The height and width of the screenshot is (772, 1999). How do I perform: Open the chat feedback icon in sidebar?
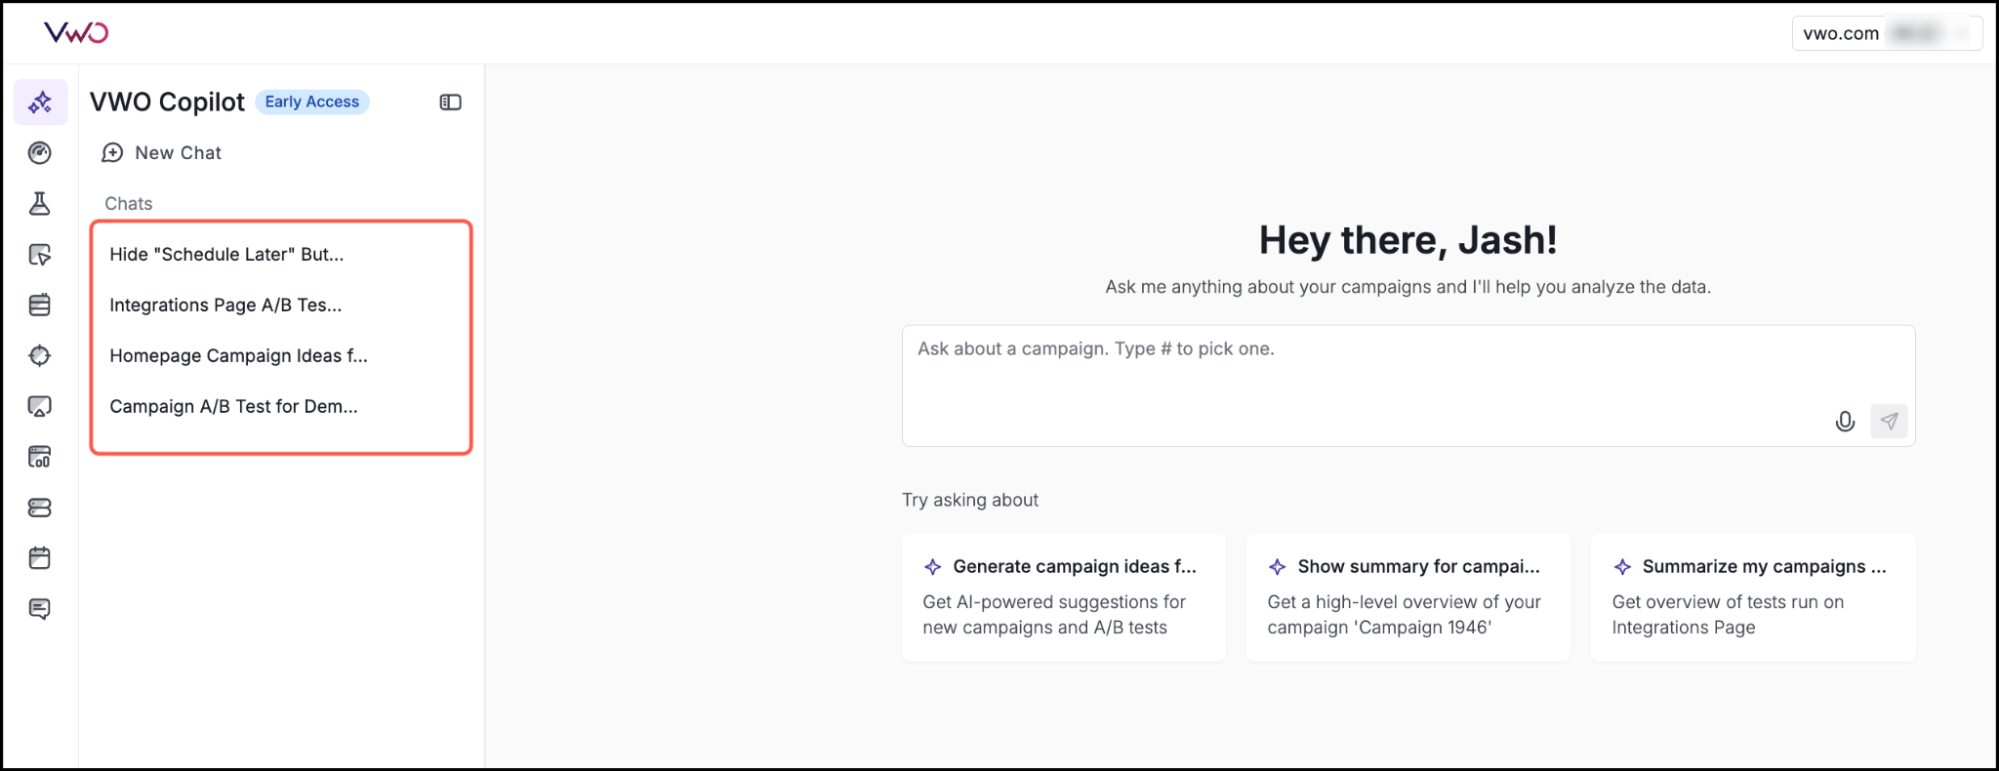[x=40, y=609]
